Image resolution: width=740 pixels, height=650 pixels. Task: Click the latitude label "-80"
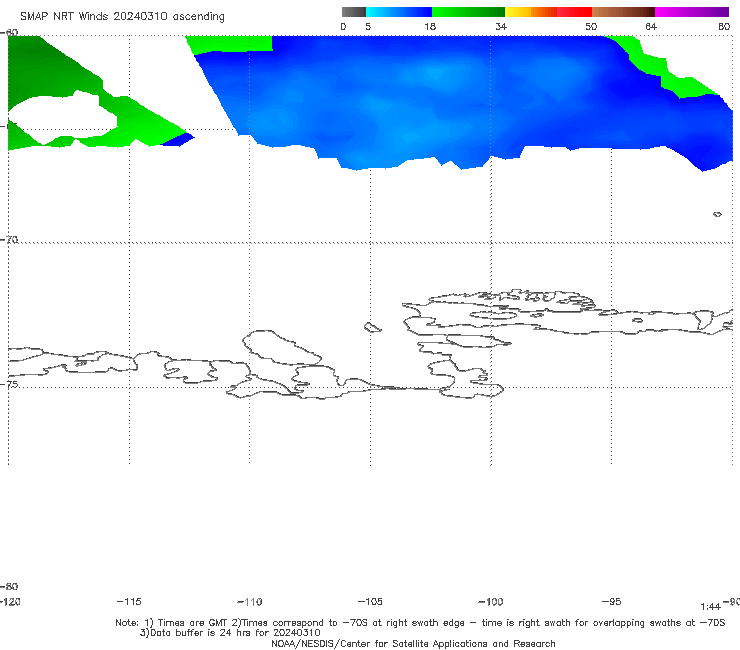(x=9, y=586)
